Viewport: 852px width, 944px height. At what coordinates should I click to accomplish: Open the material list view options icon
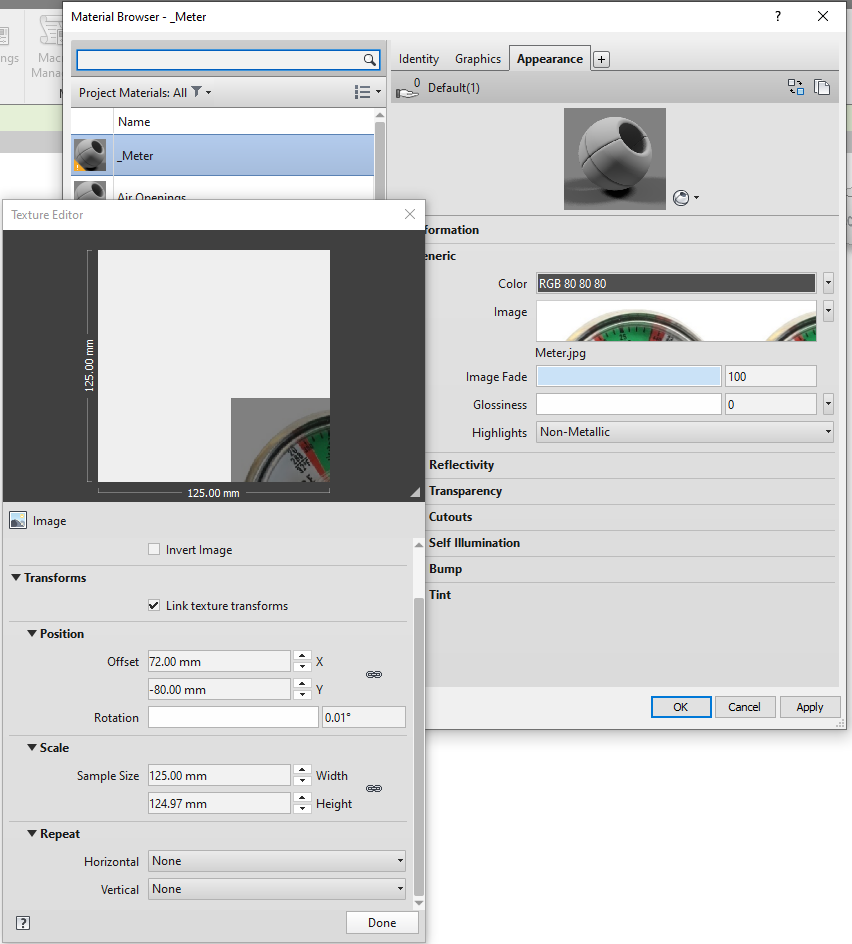point(362,91)
